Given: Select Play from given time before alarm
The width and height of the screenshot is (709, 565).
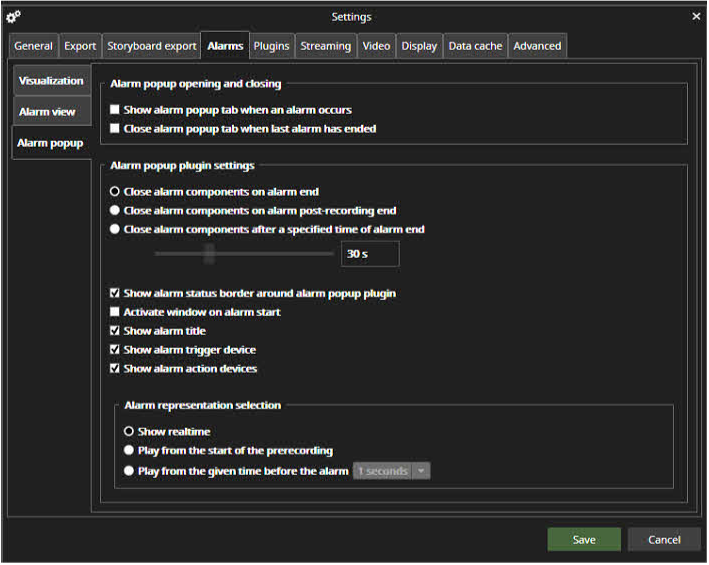Looking at the screenshot, I should 129,471.
